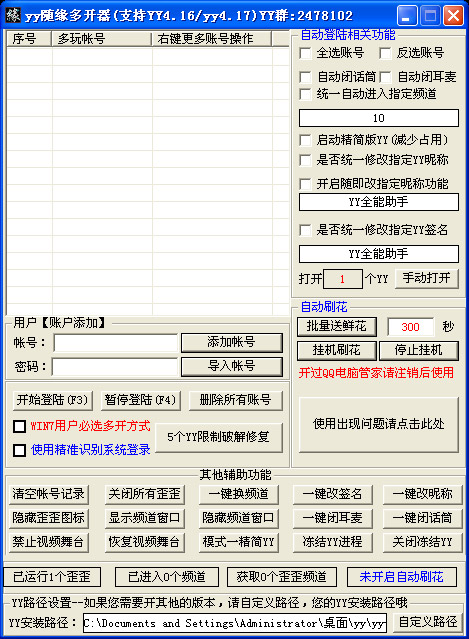Click 关闭所有歪歪 button

pyautogui.click(x=145, y=494)
